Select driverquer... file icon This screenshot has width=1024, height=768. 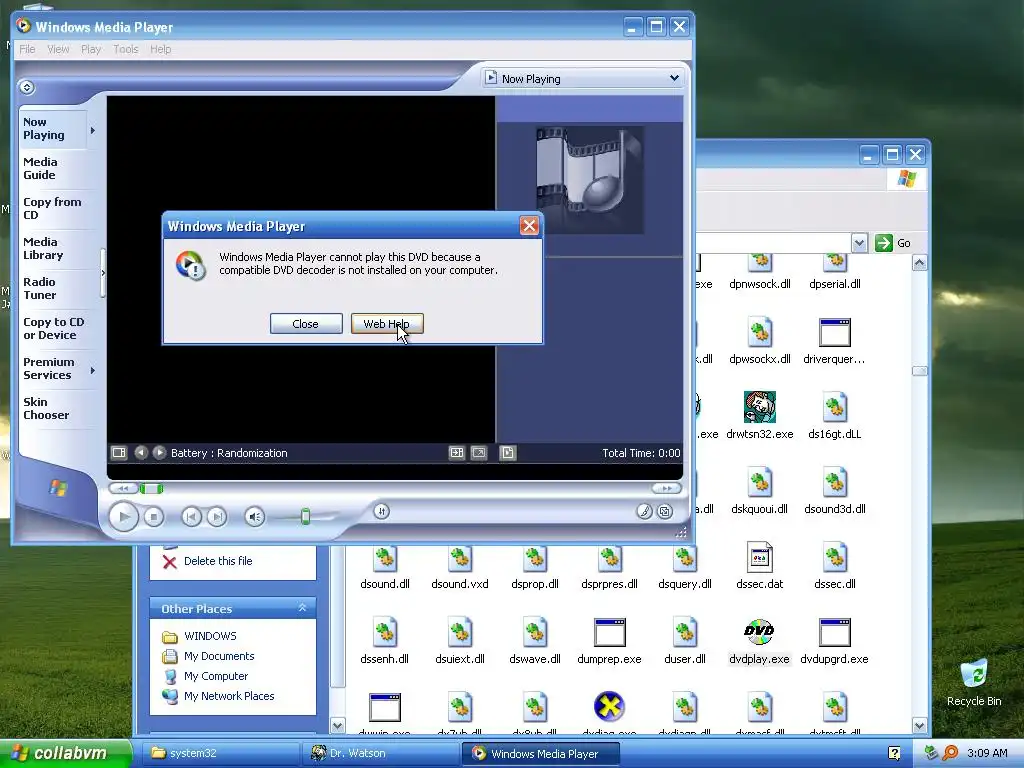tap(835, 341)
